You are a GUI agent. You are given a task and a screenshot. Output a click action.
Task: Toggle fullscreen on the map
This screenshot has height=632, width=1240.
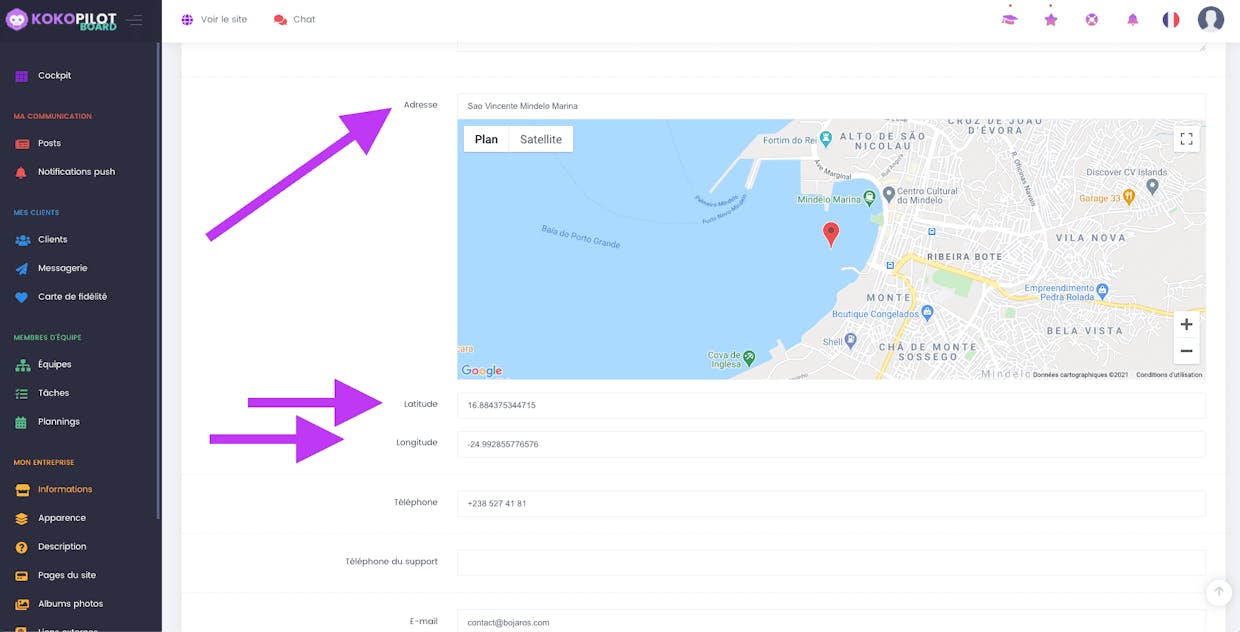click(x=1187, y=139)
